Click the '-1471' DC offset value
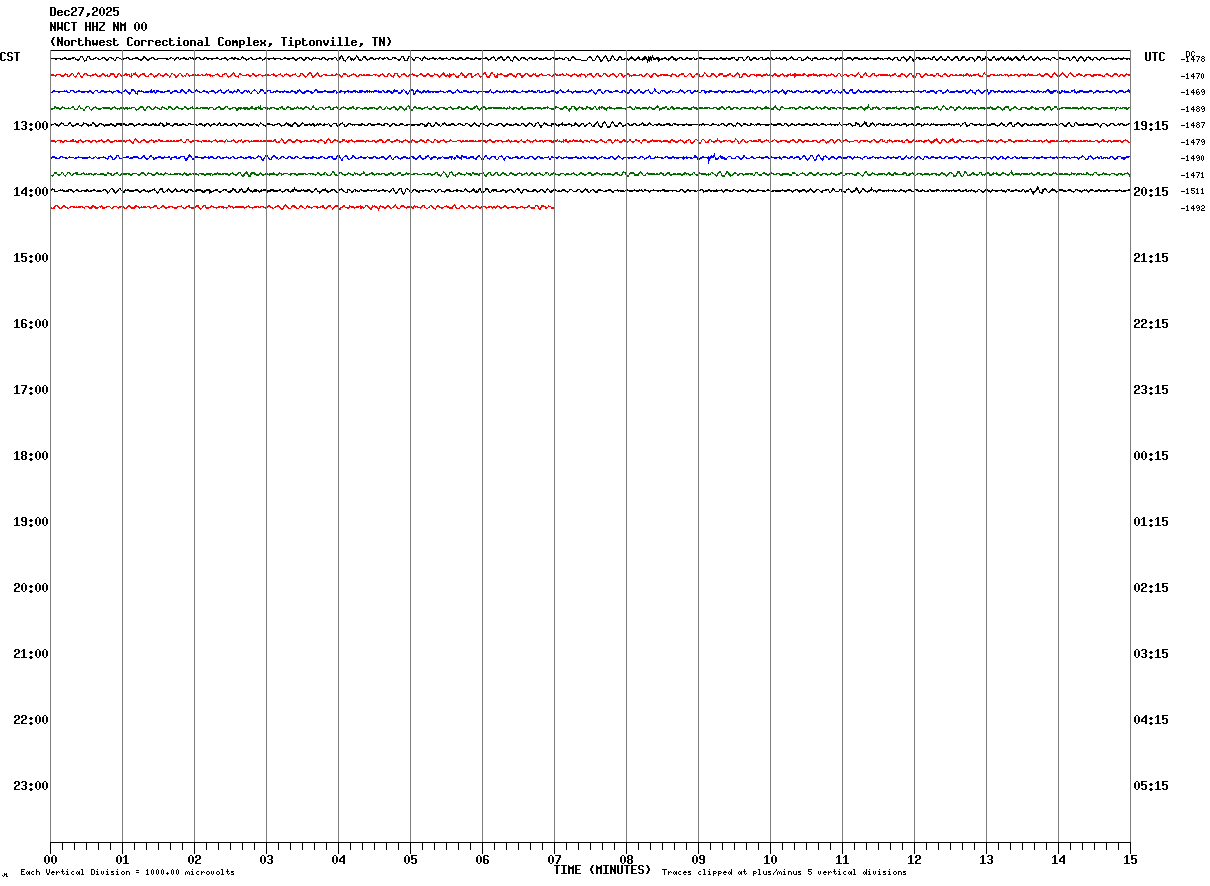Screen dimensions: 1210x886 (x=1193, y=175)
